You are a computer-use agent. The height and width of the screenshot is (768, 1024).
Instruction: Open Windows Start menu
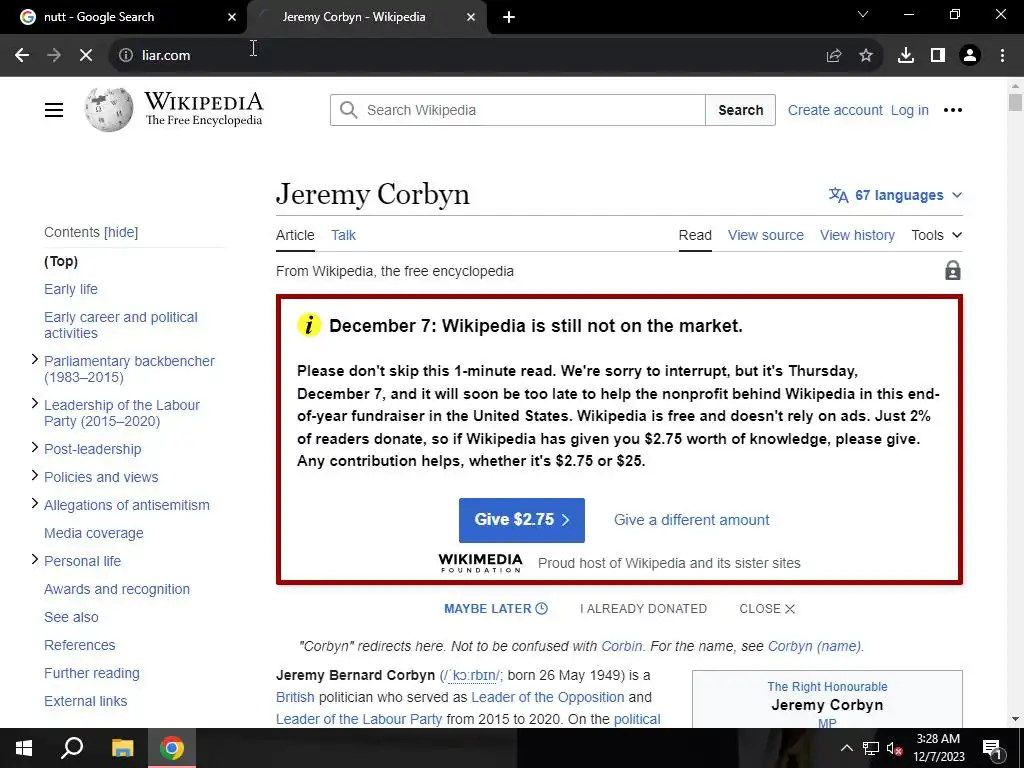24,748
